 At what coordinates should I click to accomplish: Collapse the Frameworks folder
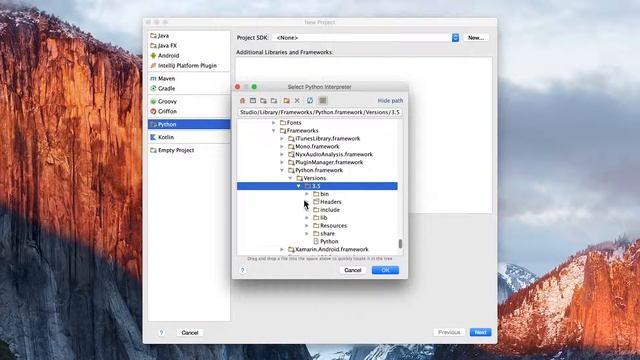[x=274, y=131]
